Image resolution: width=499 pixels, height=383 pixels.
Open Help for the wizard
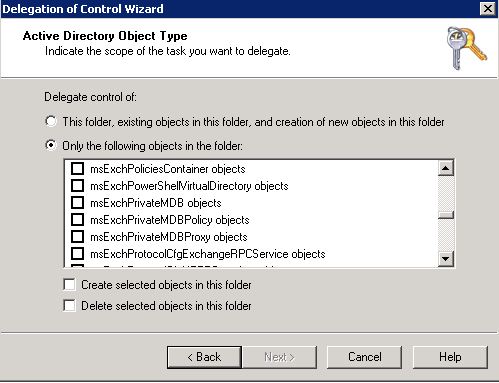pos(450,357)
